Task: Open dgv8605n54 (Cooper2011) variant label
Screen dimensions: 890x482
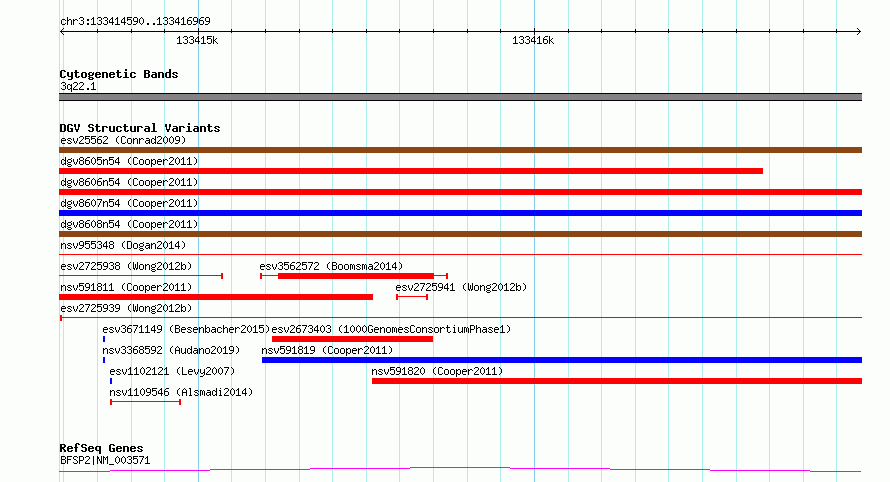Action: [129, 161]
